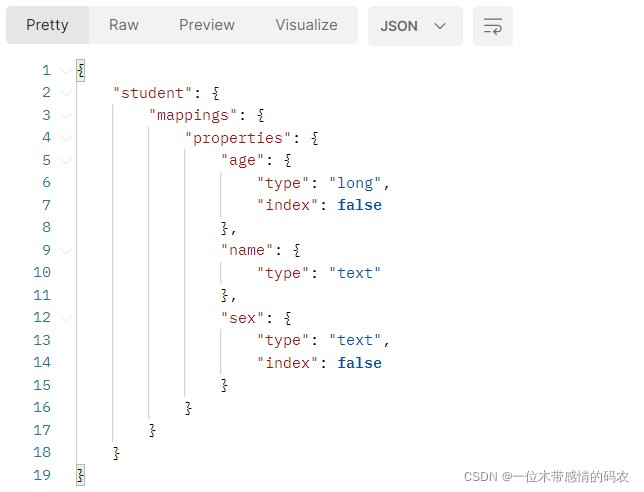Click line number 7 in the gutter
This screenshot has height=492, width=644.
tap(45, 205)
